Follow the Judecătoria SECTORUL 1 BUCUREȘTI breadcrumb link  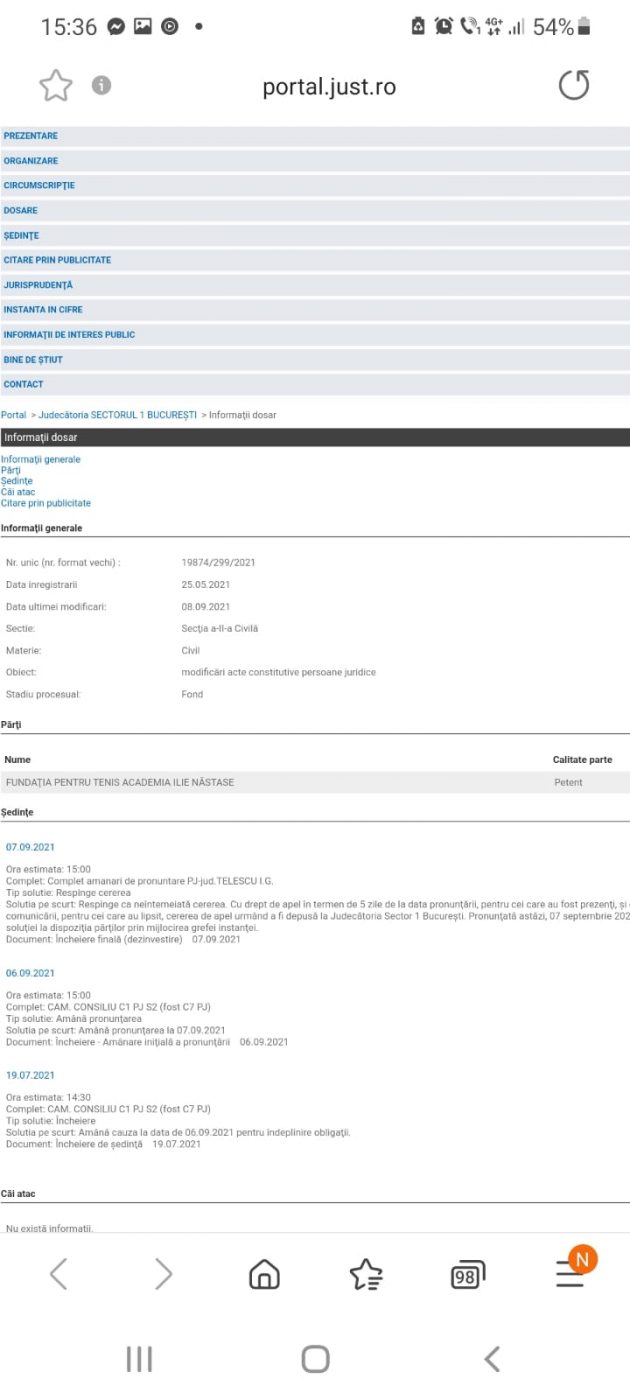point(117,414)
